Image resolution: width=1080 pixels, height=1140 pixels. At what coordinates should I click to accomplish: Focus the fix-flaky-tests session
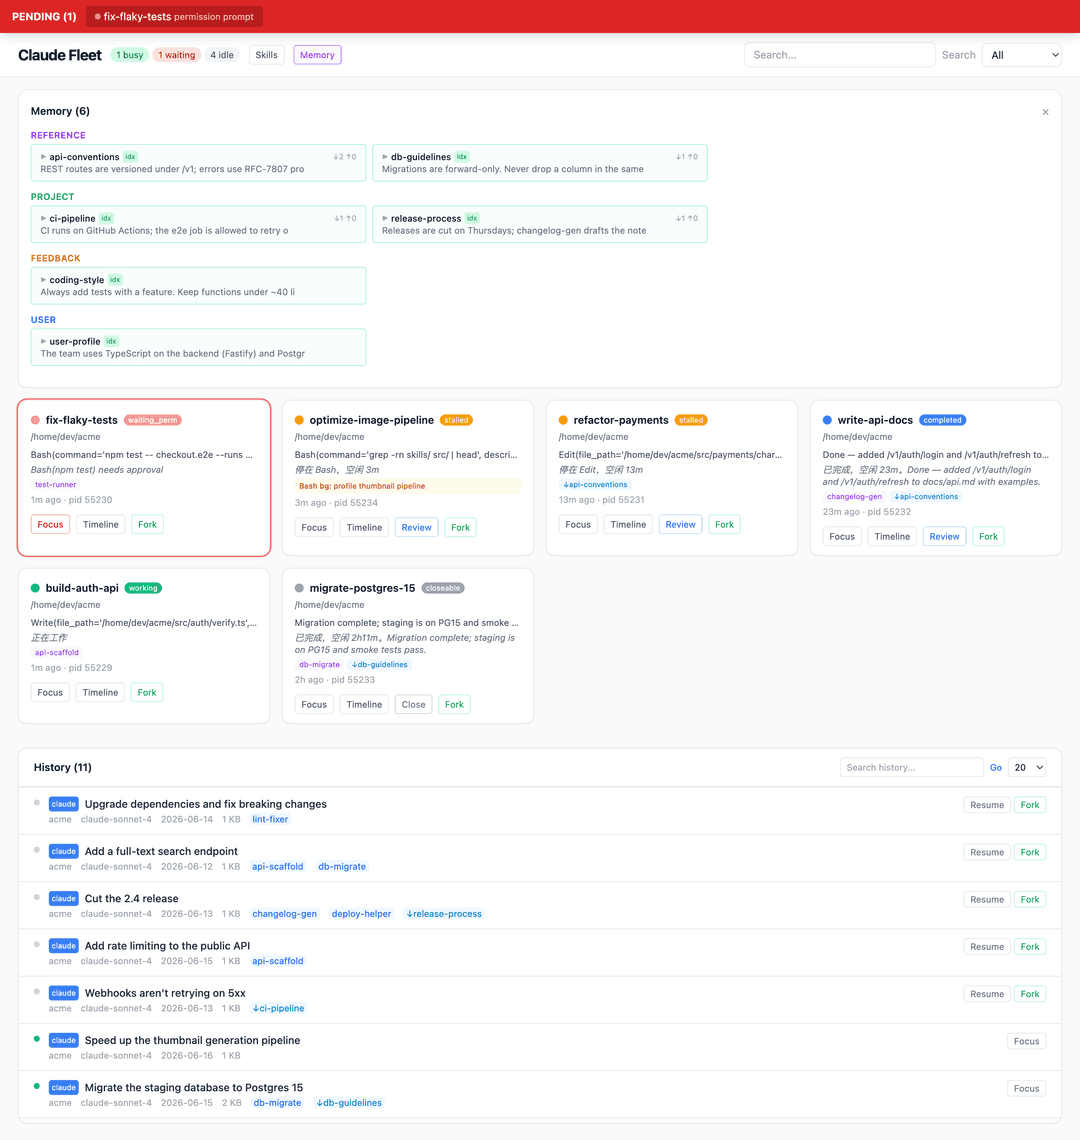click(50, 525)
